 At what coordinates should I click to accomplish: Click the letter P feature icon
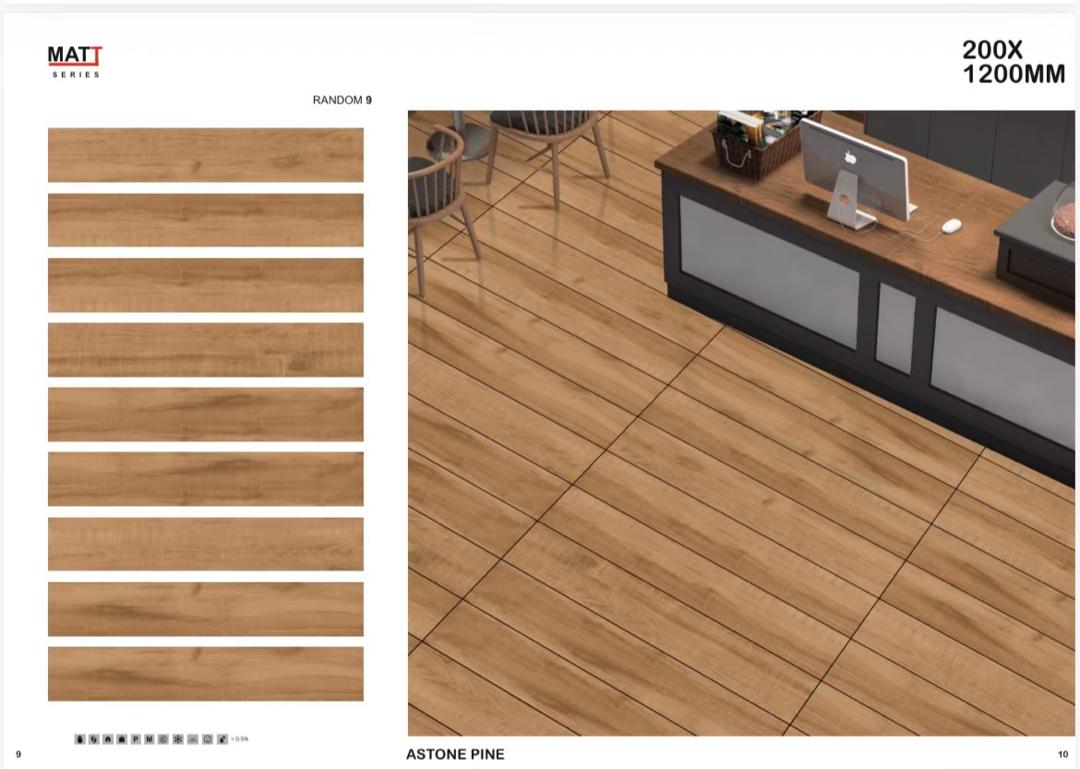(136, 739)
